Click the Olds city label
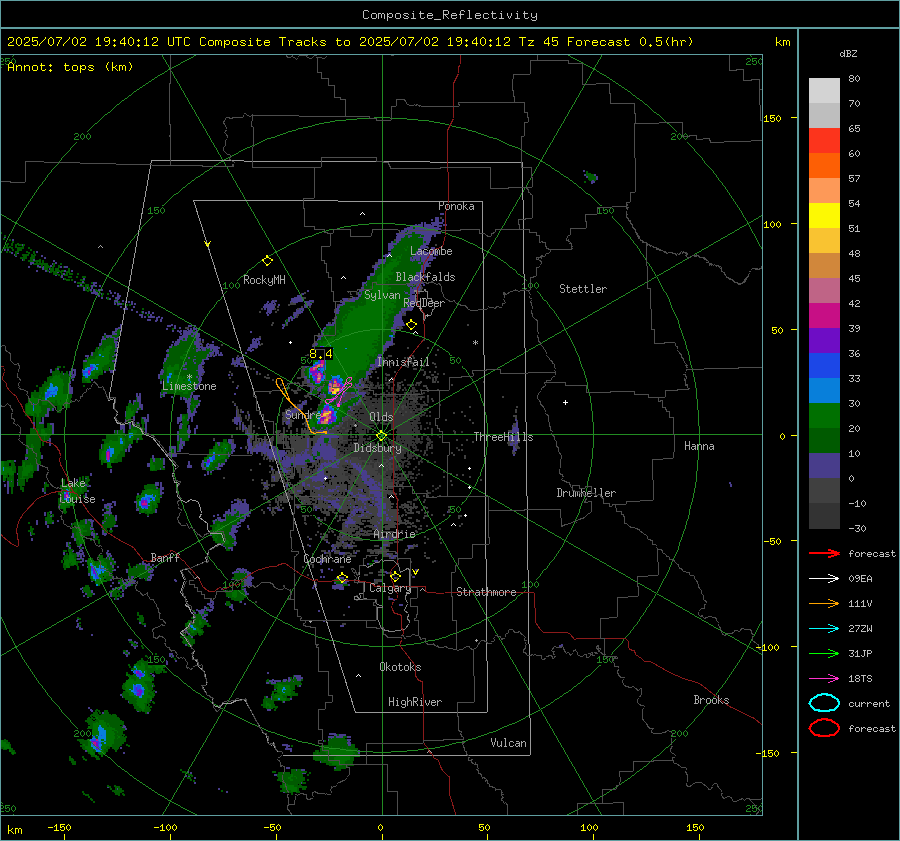 pos(381,417)
